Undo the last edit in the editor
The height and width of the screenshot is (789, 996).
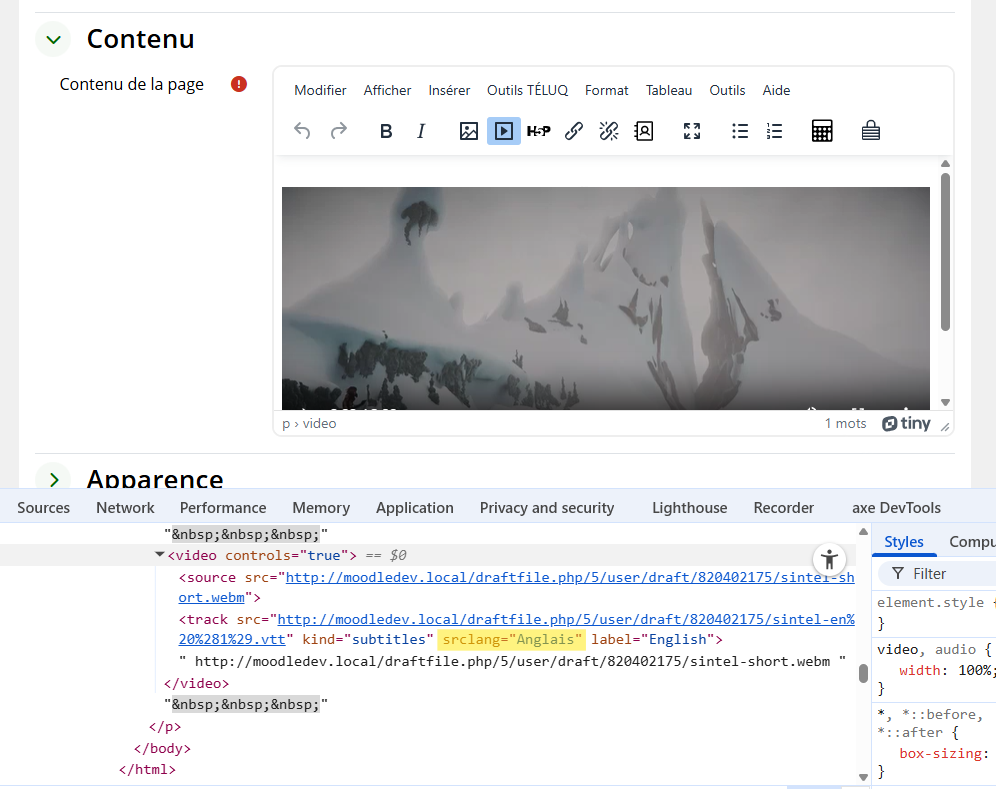(302, 131)
